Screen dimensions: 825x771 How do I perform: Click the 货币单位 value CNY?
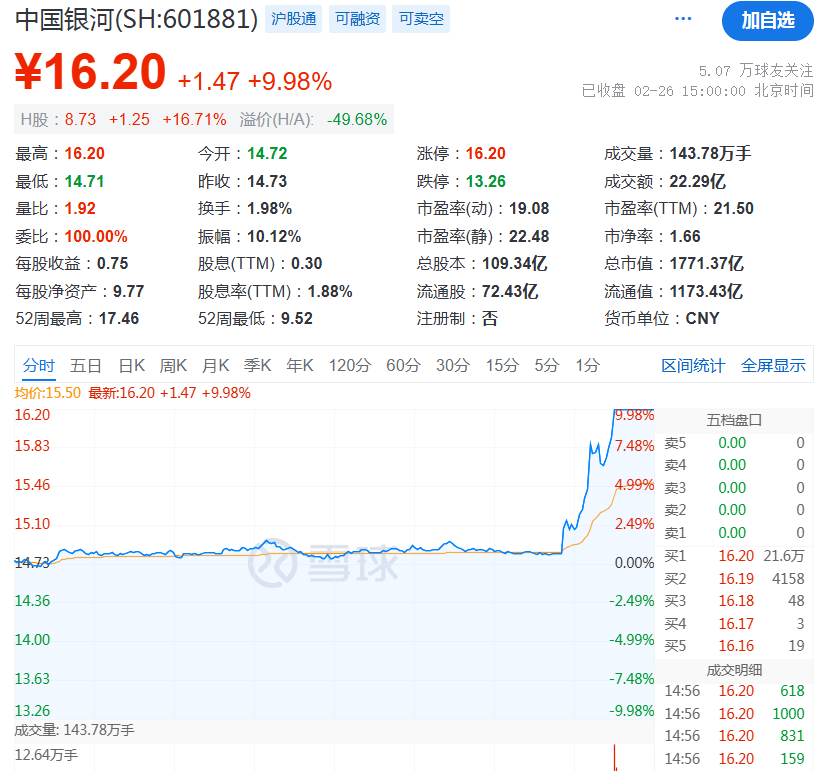point(702,318)
